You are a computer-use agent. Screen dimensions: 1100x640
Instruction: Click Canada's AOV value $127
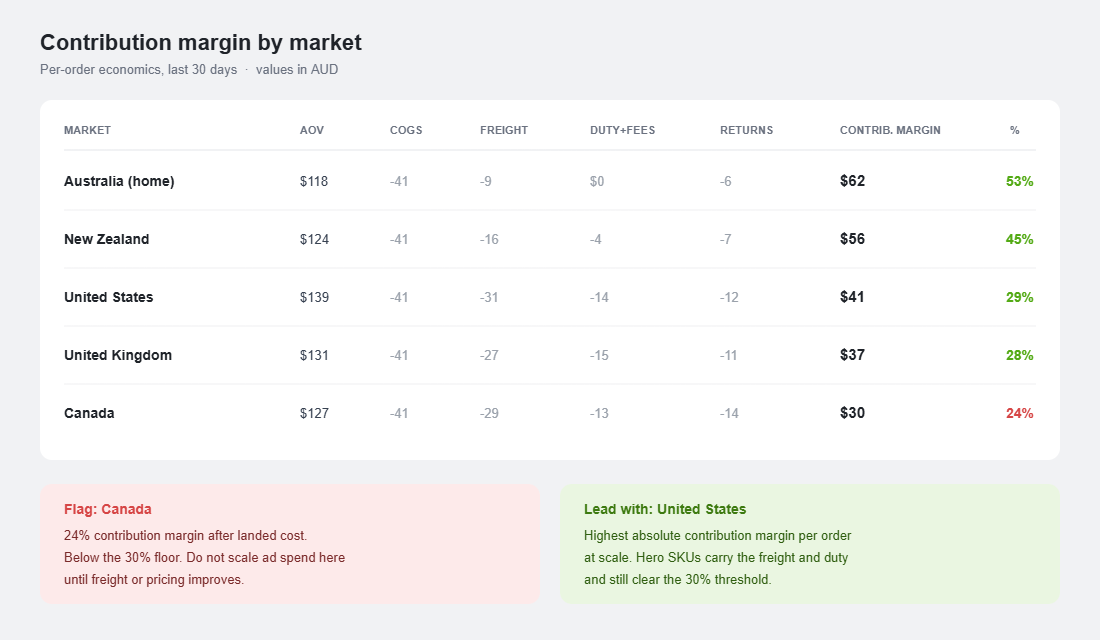tap(314, 413)
